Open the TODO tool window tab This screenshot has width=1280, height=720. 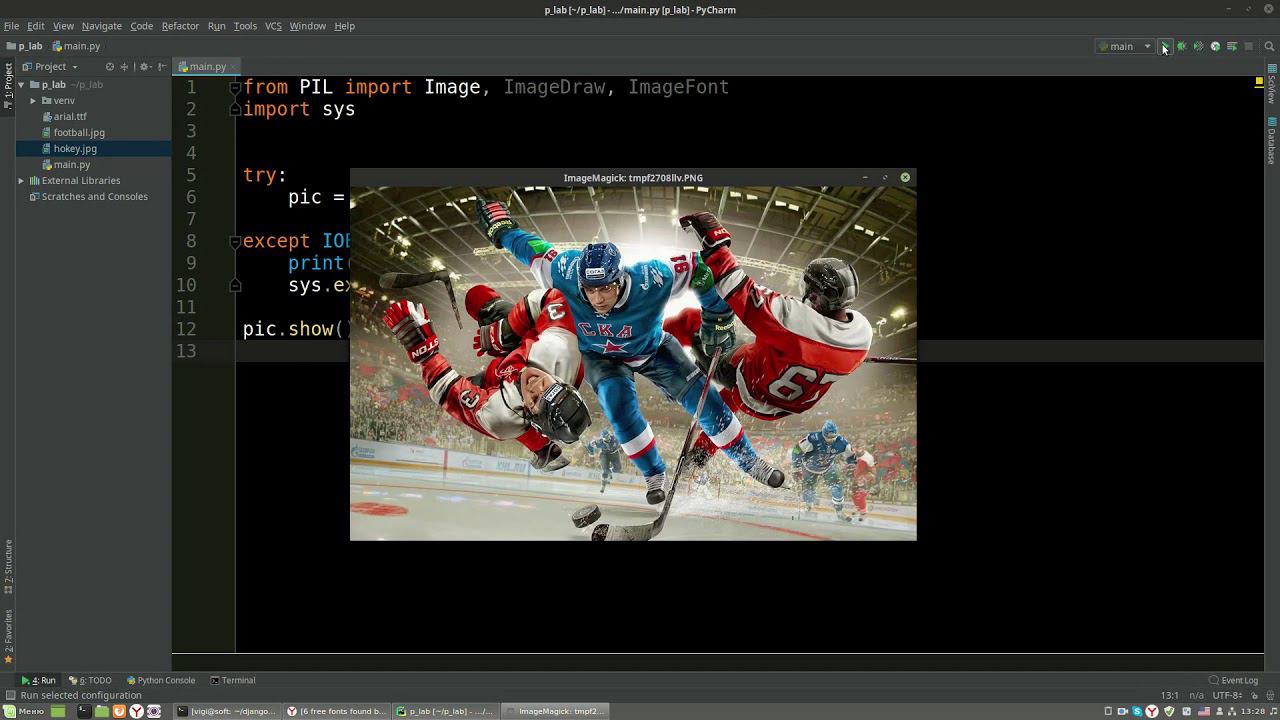point(90,681)
